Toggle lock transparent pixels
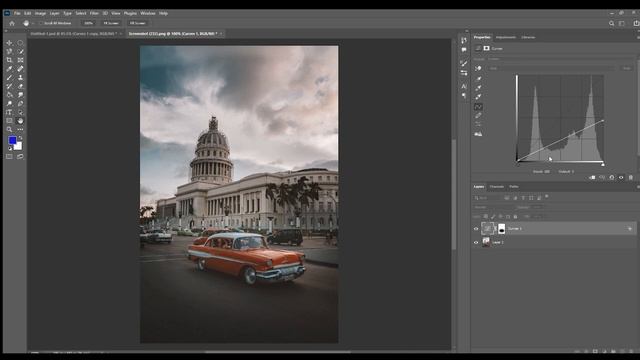The width and height of the screenshot is (640, 360). coord(486,217)
